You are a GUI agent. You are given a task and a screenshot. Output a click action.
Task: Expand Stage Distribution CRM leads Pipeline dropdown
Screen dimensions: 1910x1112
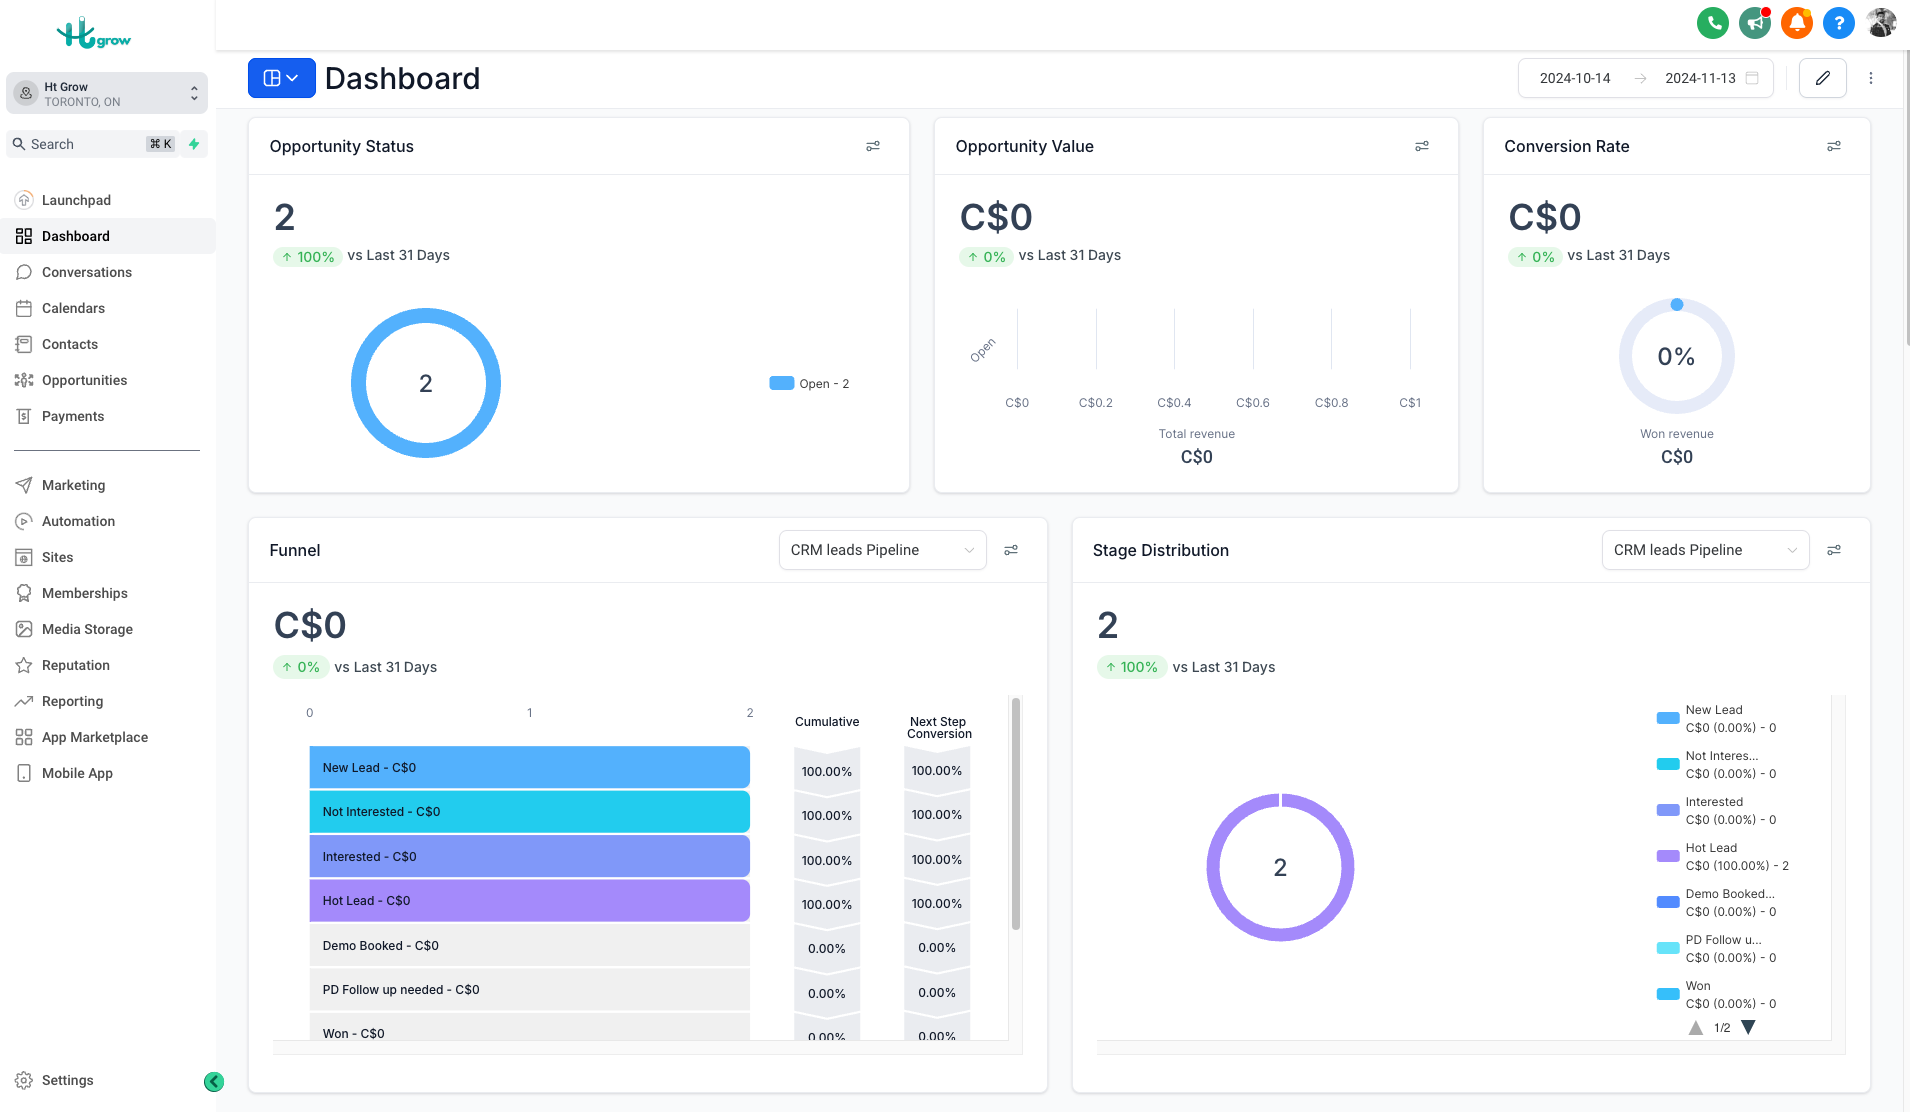click(x=1705, y=550)
